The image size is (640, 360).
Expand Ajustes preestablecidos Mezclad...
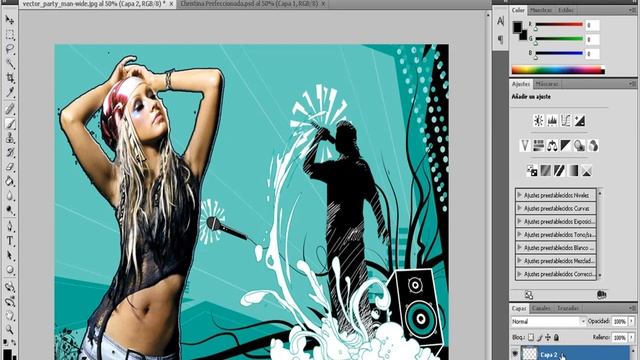coord(520,260)
